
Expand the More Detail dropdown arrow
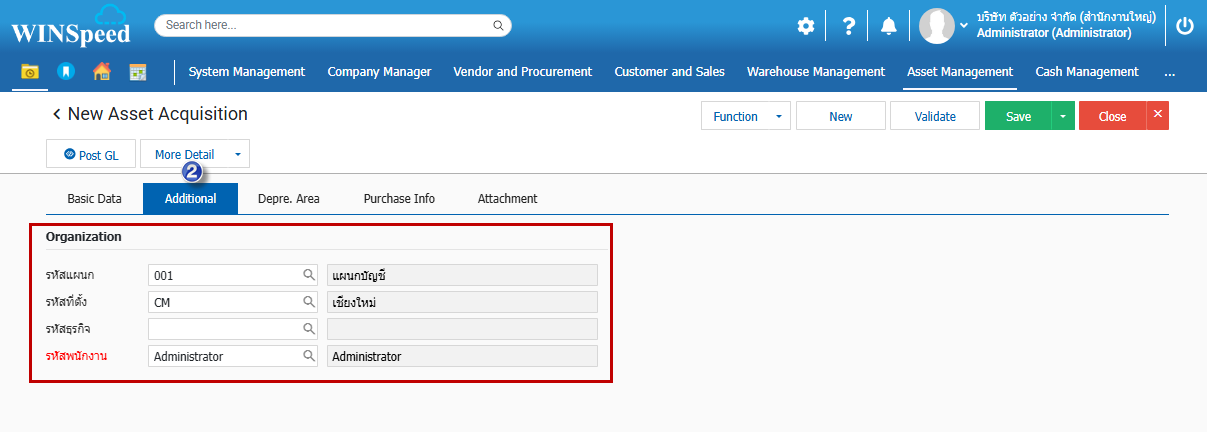(237, 155)
